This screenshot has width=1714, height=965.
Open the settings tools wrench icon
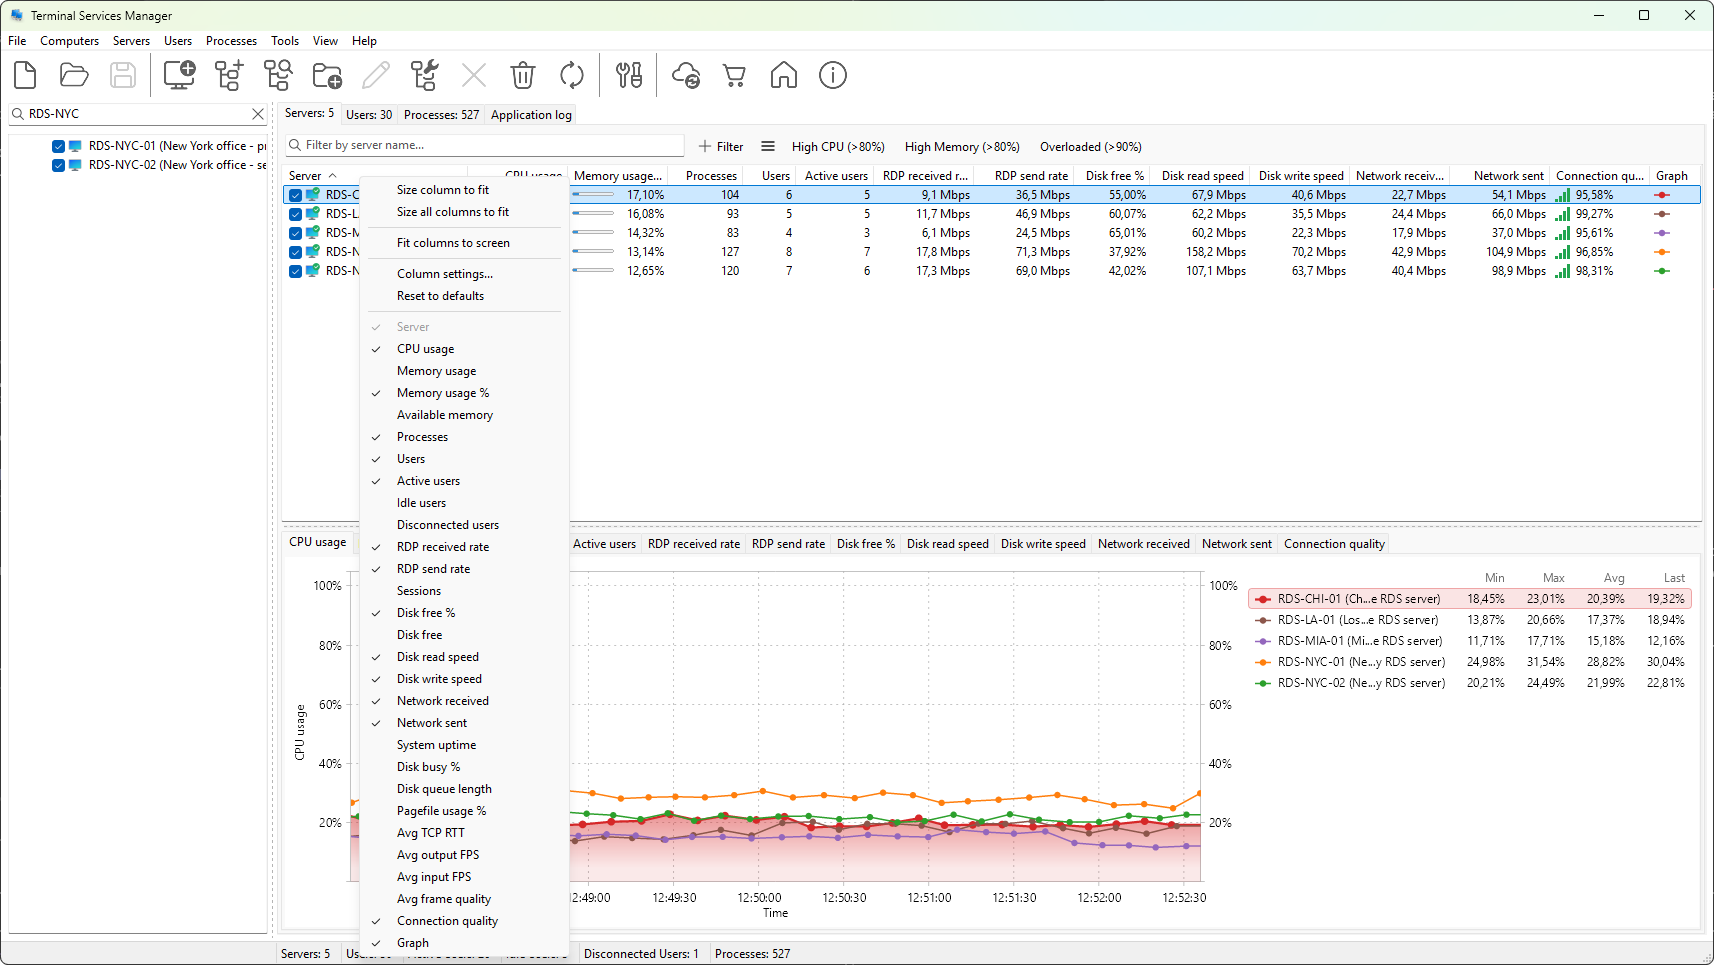[629, 75]
